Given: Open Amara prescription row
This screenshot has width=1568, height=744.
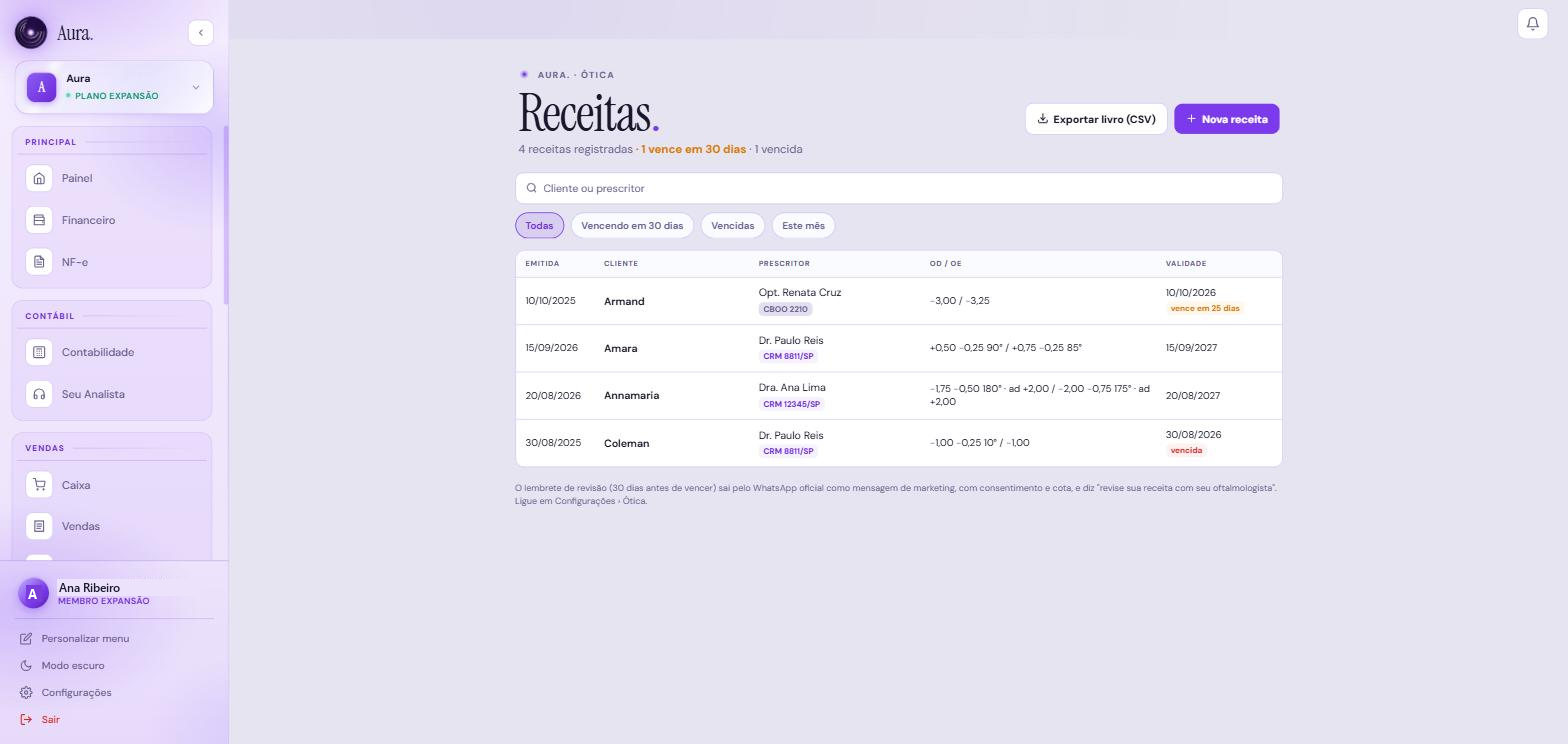Looking at the screenshot, I should (899, 348).
